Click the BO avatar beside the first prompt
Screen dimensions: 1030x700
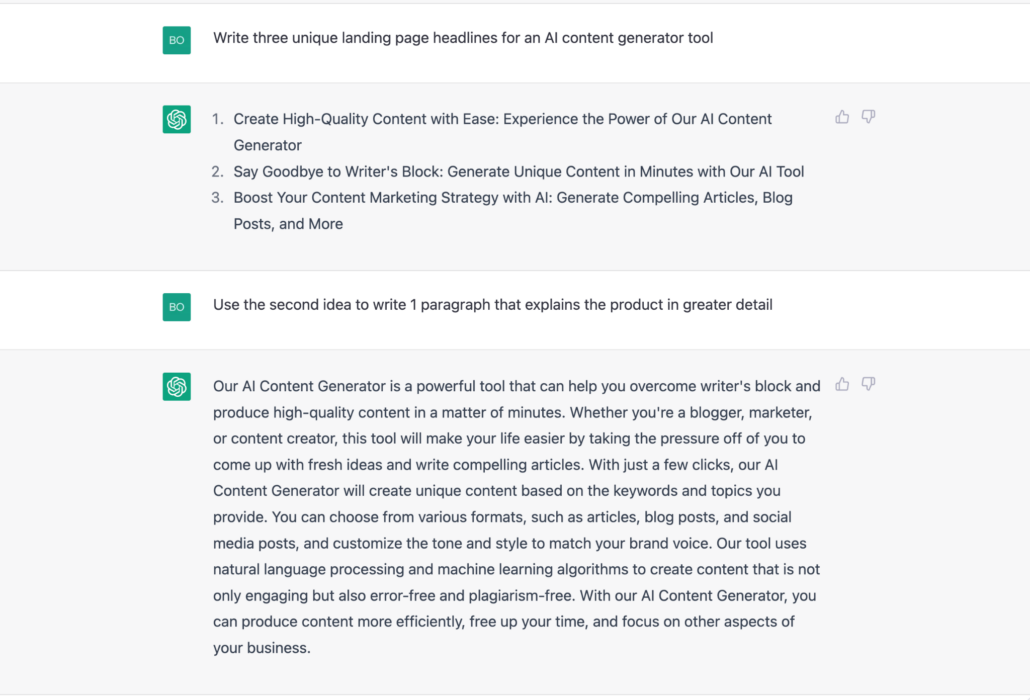[176, 40]
